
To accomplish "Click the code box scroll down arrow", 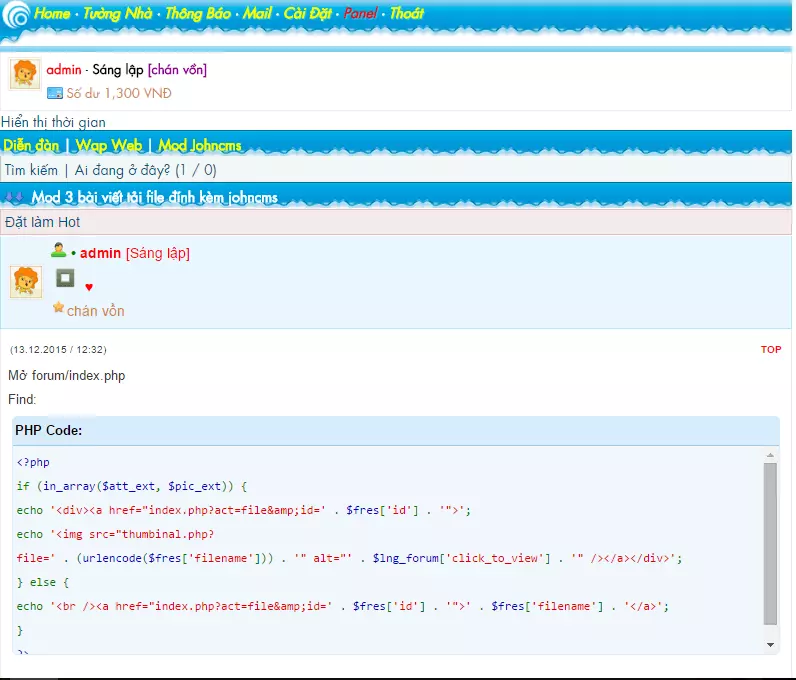I will (770, 644).
